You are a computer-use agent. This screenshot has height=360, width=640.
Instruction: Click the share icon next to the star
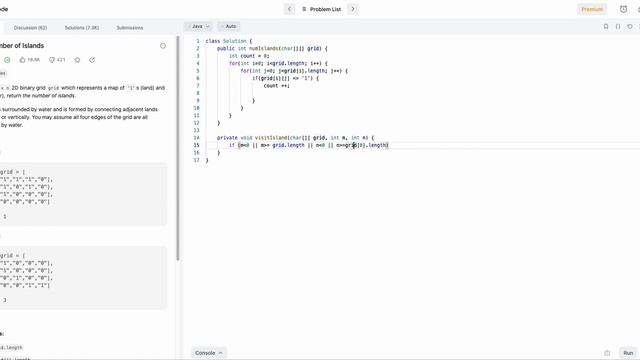(92, 60)
